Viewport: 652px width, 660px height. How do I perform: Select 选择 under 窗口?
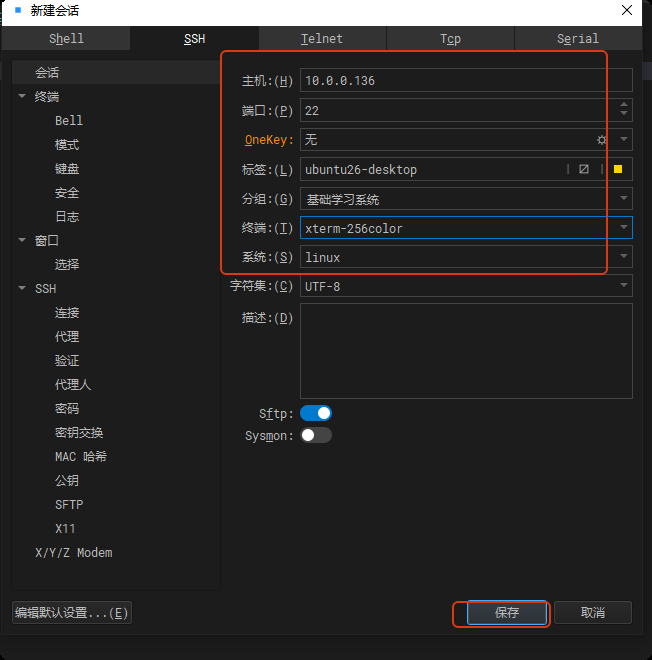coord(67,264)
